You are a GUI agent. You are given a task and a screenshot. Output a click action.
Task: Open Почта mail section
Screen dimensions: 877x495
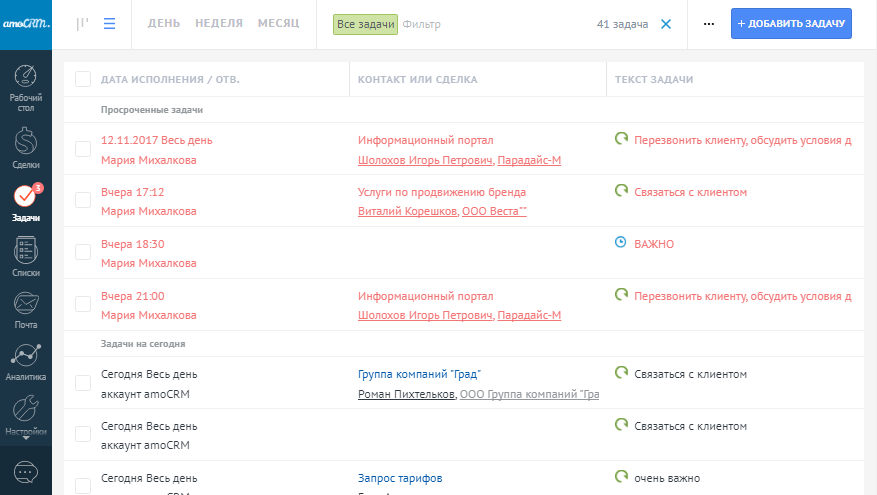pos(26,310)
